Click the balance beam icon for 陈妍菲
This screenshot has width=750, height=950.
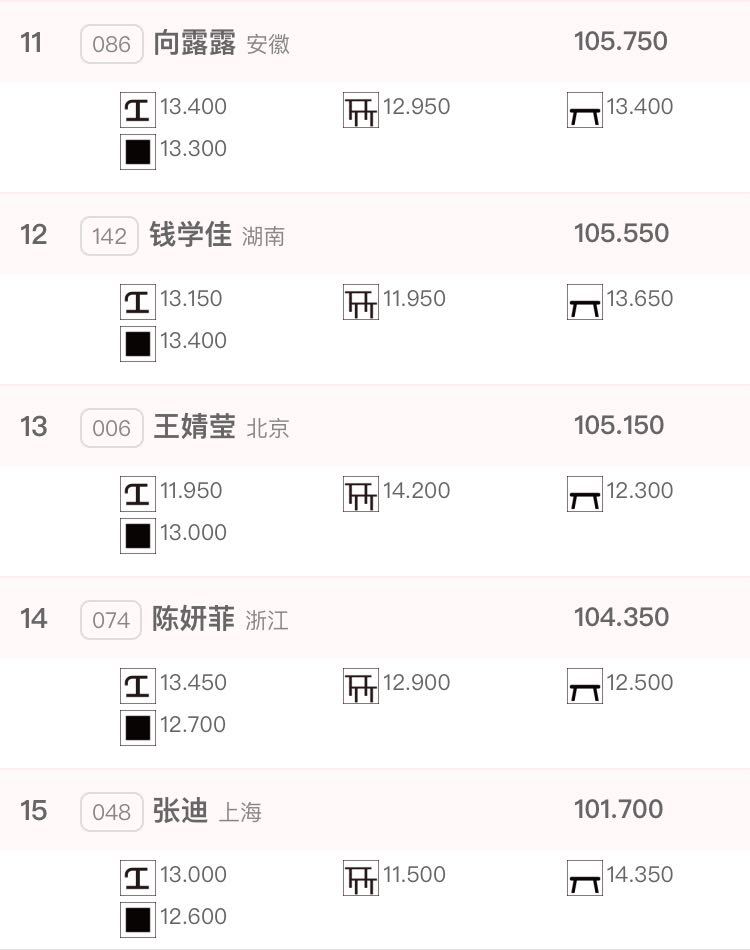pyautogui.click(x=585, y=686)
